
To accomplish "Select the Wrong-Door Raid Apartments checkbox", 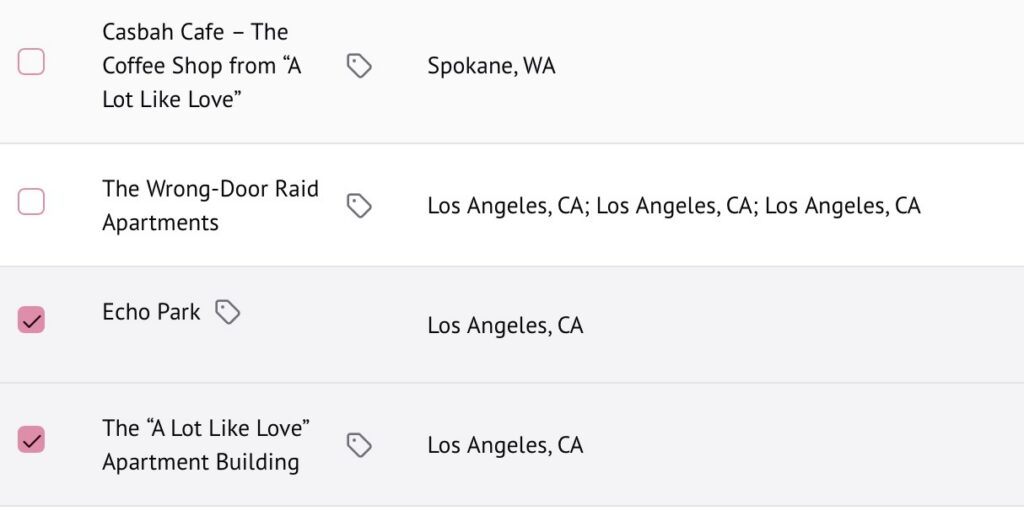I will 32,202.
